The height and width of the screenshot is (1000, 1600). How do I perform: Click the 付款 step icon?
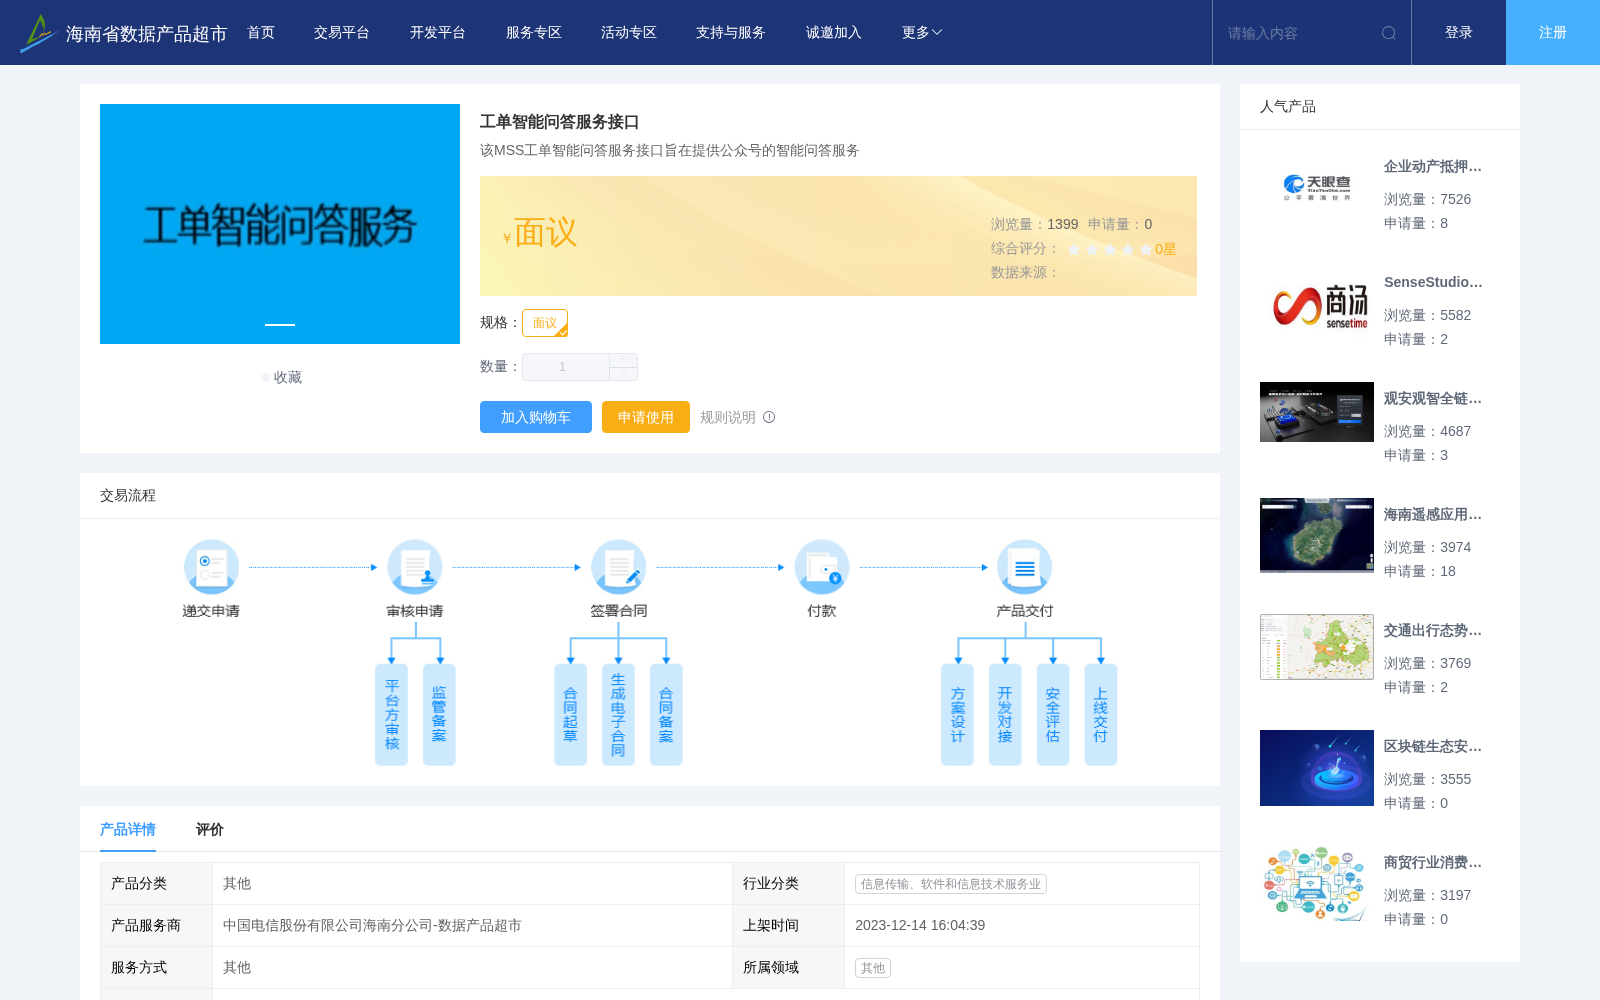click(x=822, y=567)
